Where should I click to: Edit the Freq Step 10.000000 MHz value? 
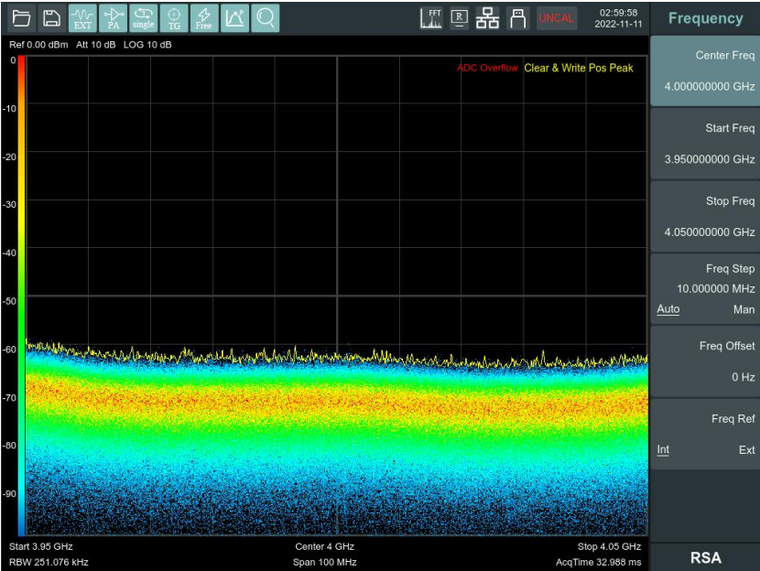[x=715, y=289]
